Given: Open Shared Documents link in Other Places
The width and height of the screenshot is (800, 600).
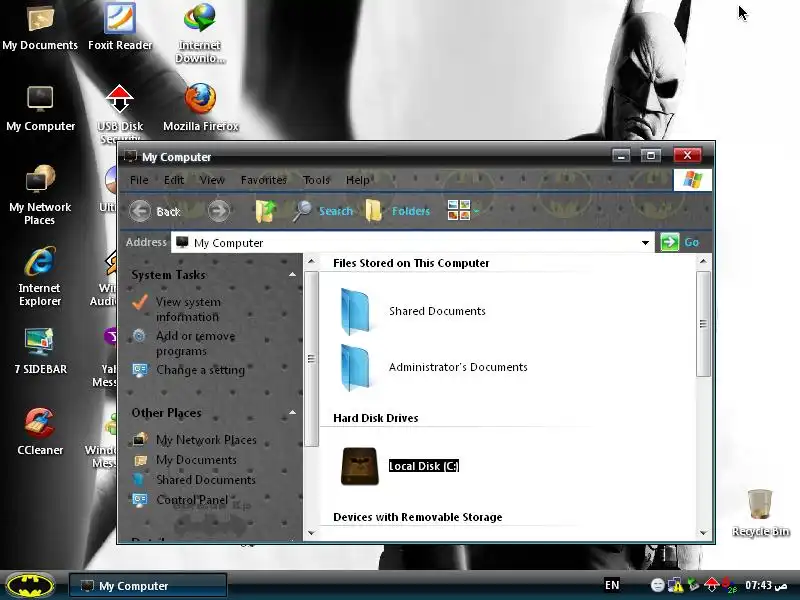Looking at the screenshot, I should 206,480.
